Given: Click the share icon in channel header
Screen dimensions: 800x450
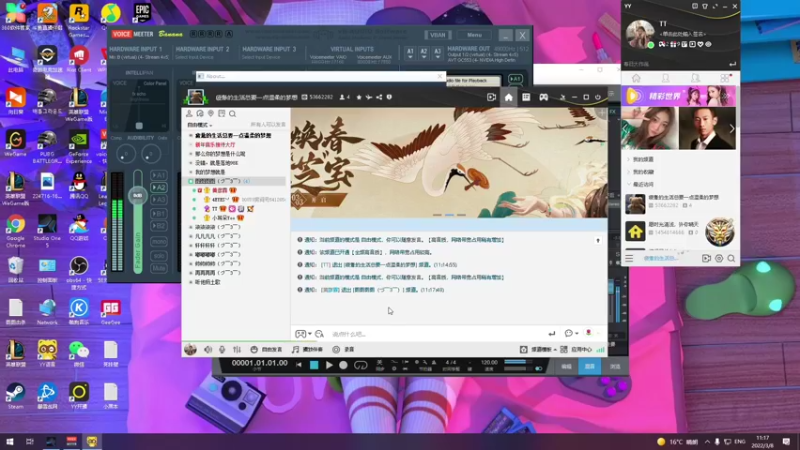Looking at the screenshot, I should coord(379,97).
